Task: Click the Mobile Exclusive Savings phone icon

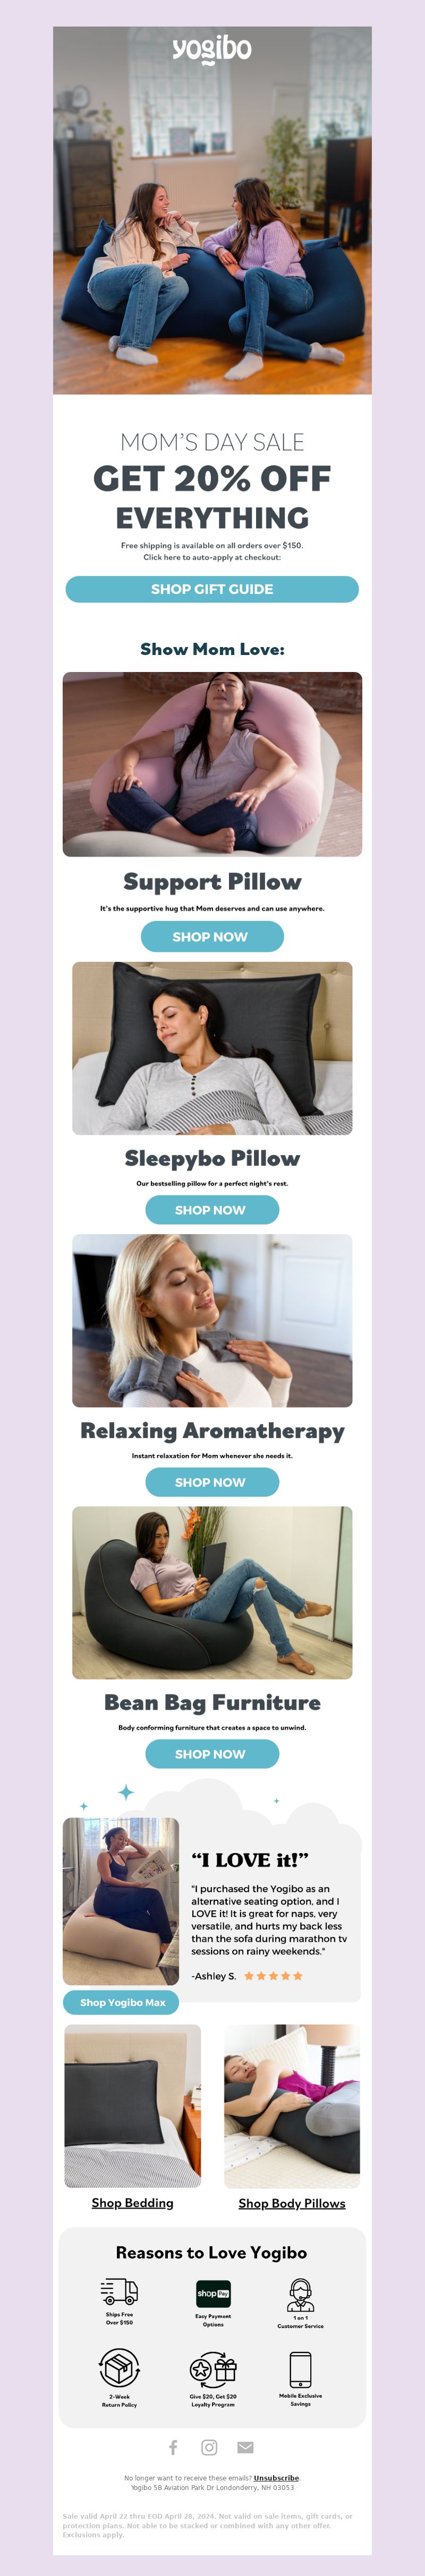Action: click(300, 2369)
